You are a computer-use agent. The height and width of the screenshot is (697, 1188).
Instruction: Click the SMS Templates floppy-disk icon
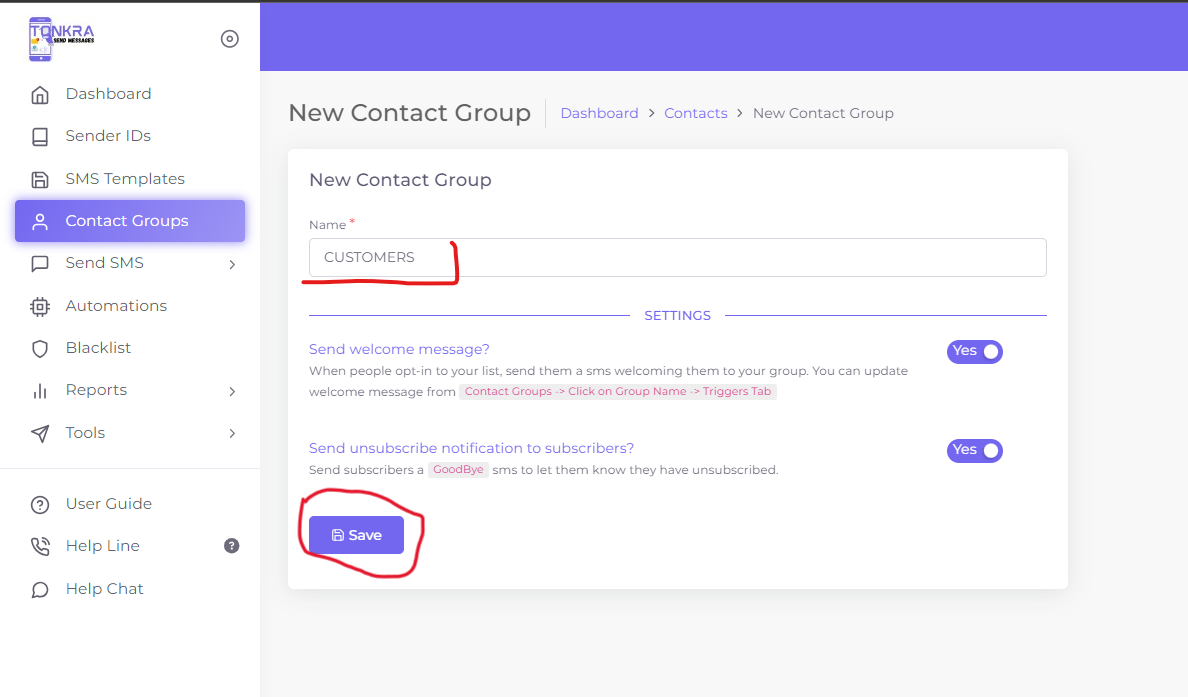40,180
